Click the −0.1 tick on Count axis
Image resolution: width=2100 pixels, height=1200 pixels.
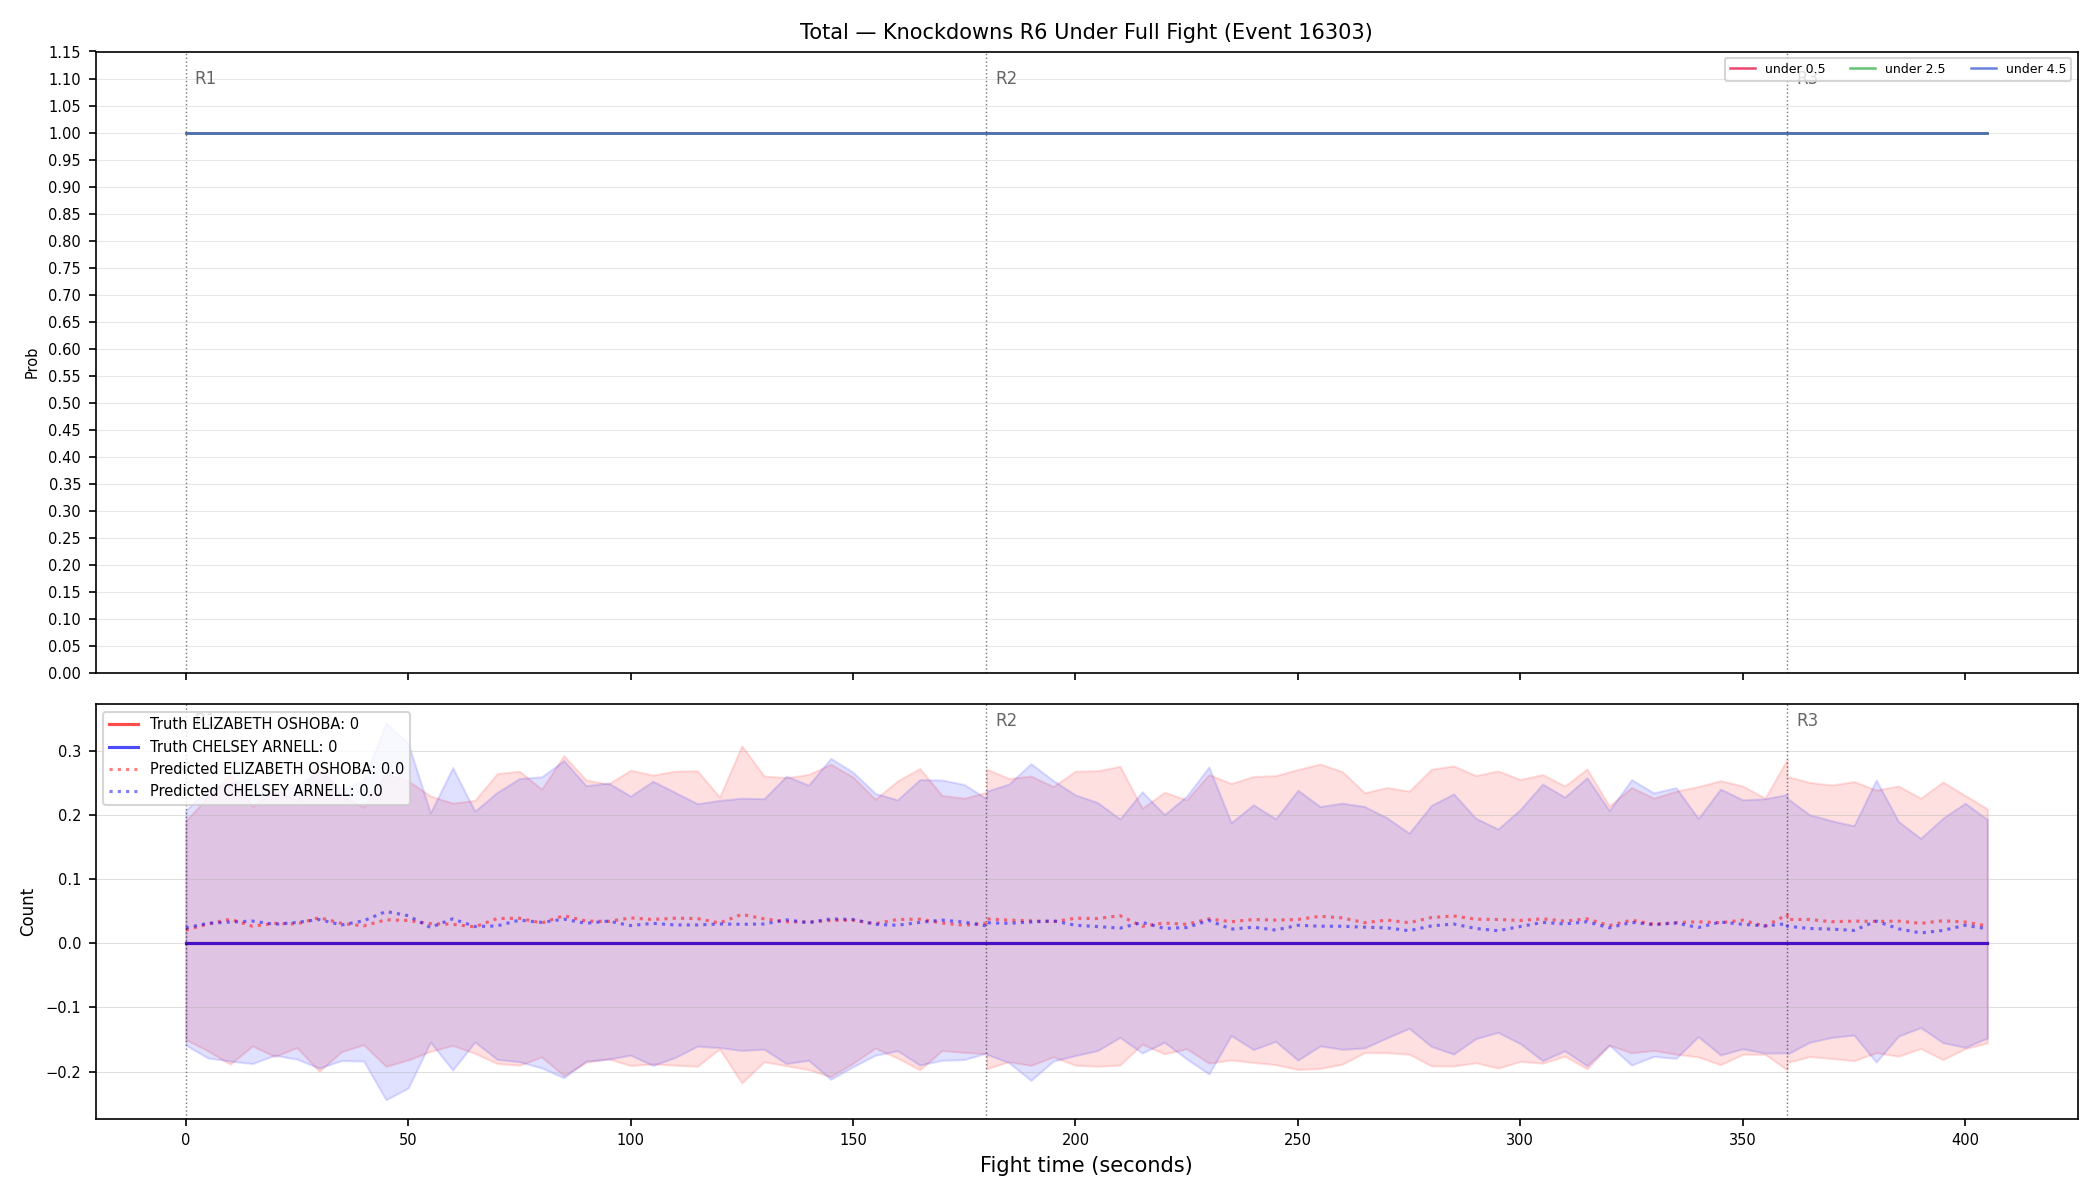pyautogui.click(x=64, y=1008)
